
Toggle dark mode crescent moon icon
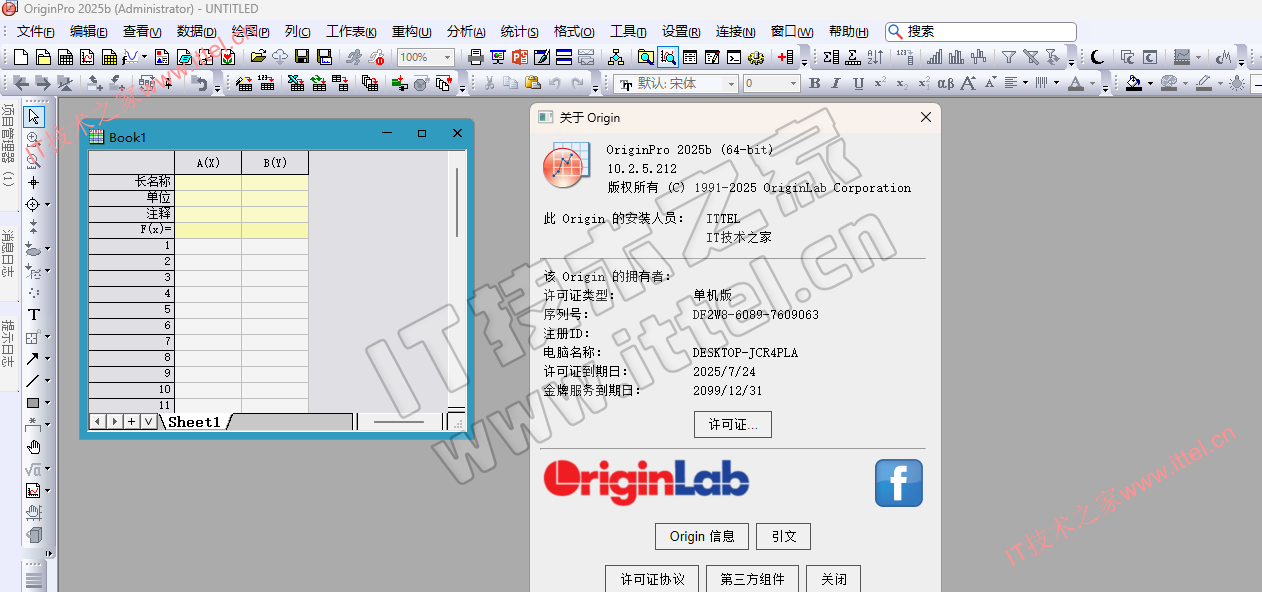tap(1097, 57)
